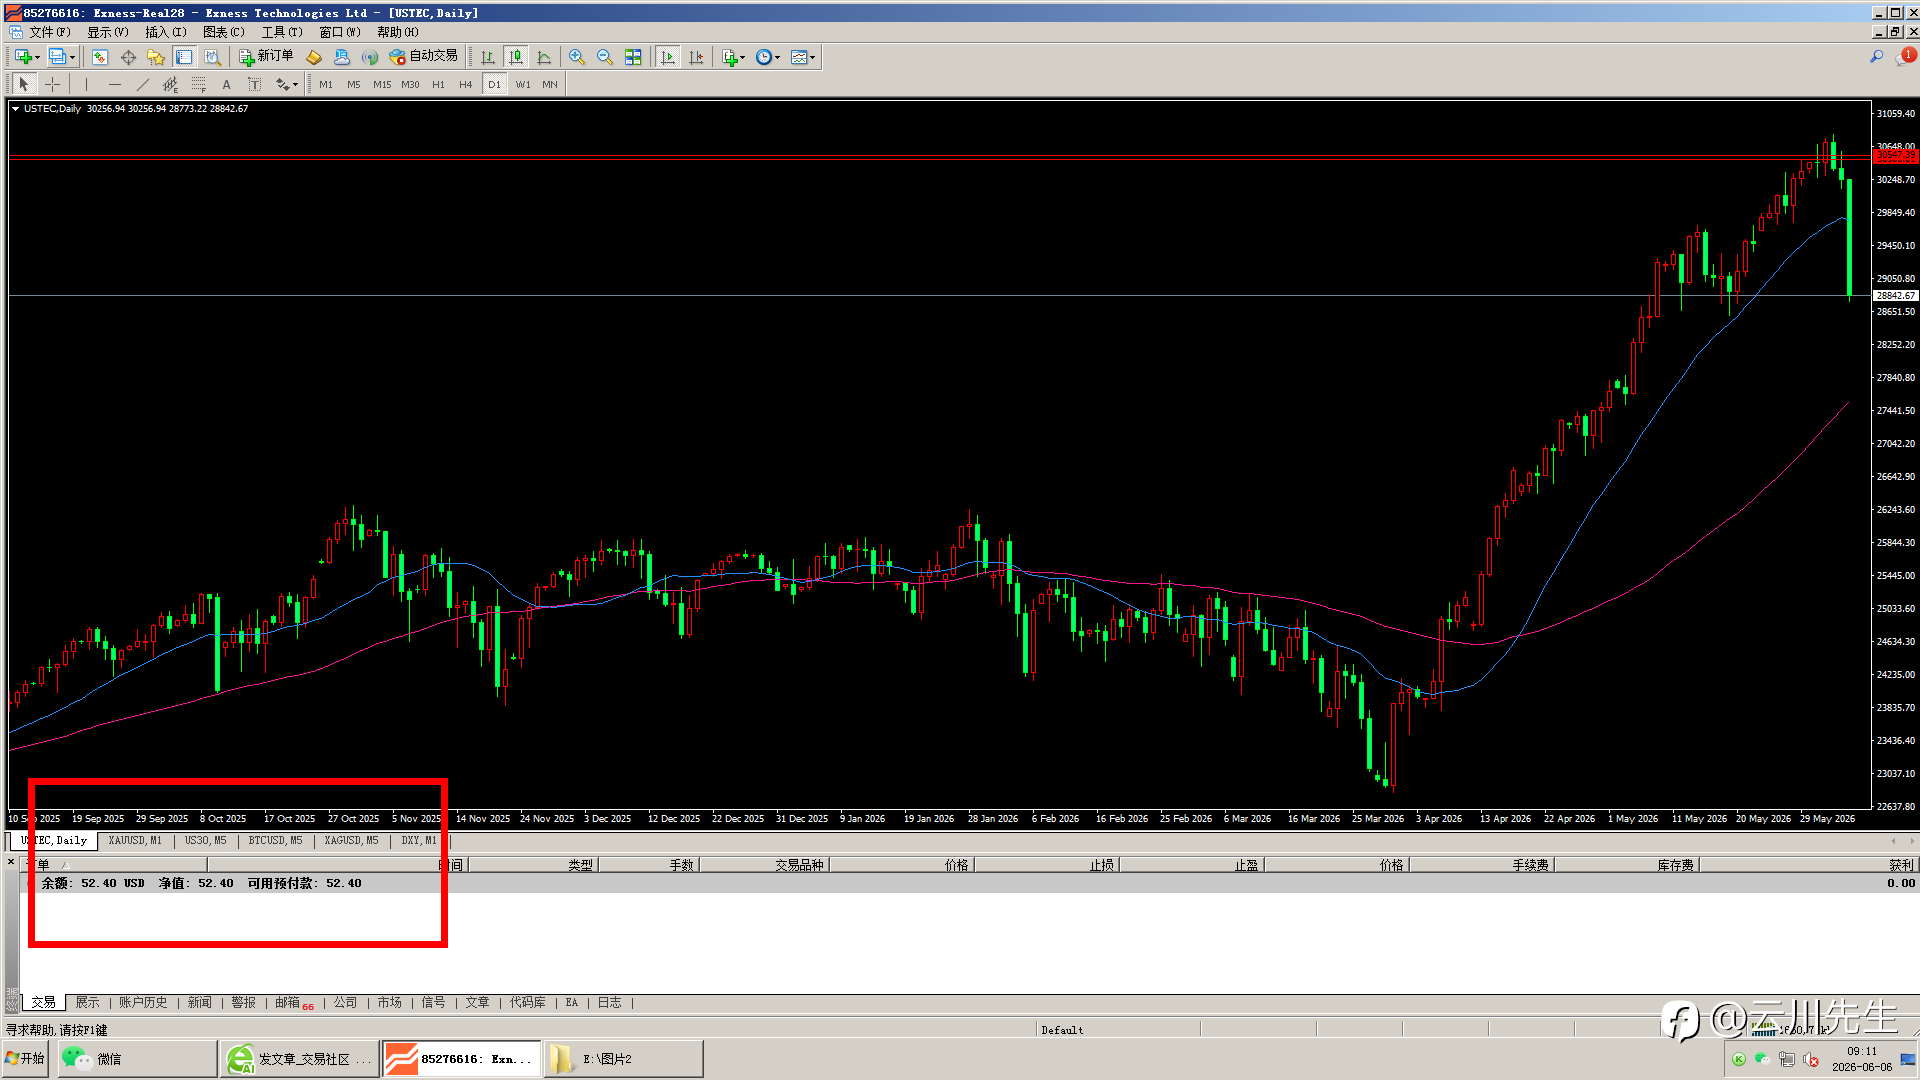Tile chart windows icon

pos(633,57)
